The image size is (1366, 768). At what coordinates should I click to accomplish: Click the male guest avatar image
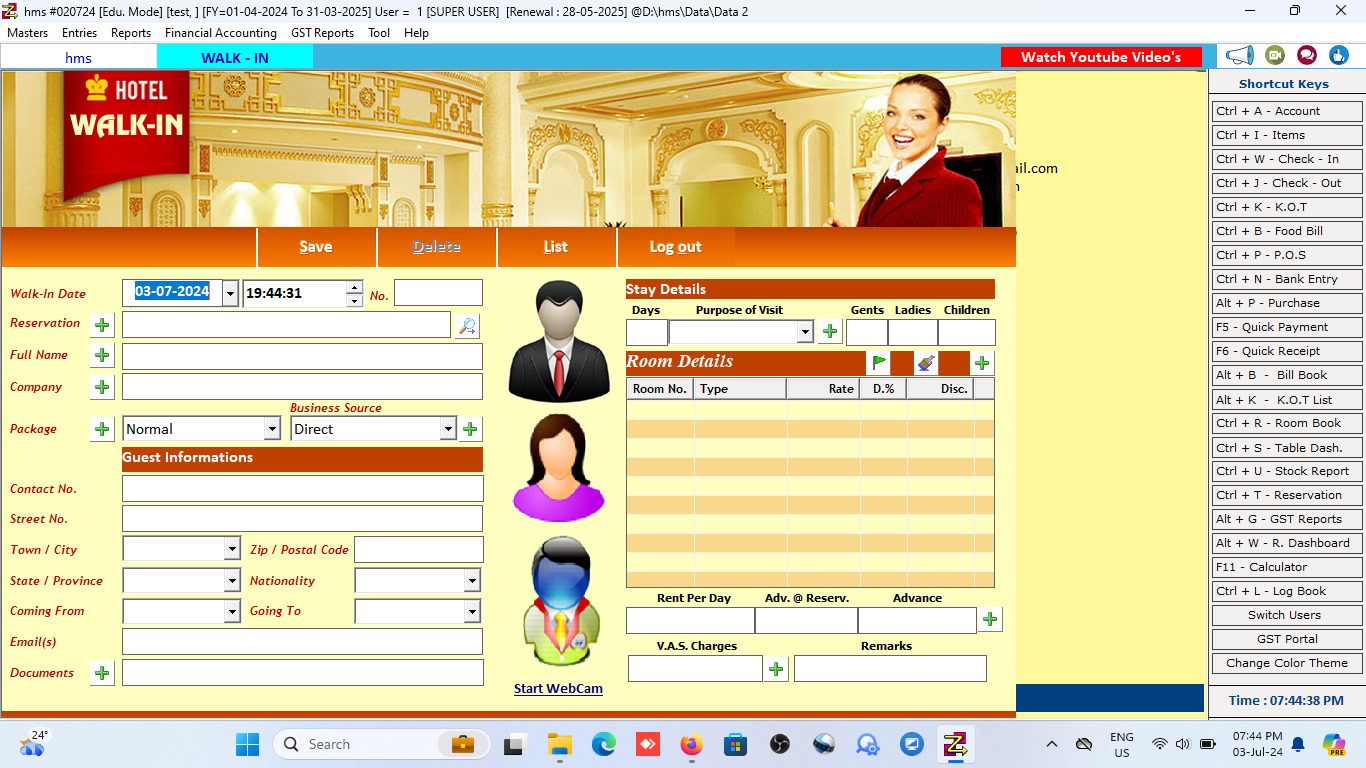[558, 342]
